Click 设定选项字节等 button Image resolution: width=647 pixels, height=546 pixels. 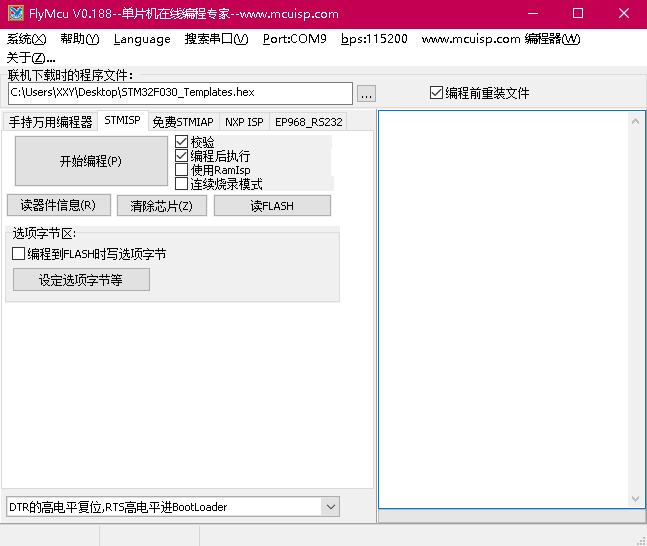click(81, 280)
